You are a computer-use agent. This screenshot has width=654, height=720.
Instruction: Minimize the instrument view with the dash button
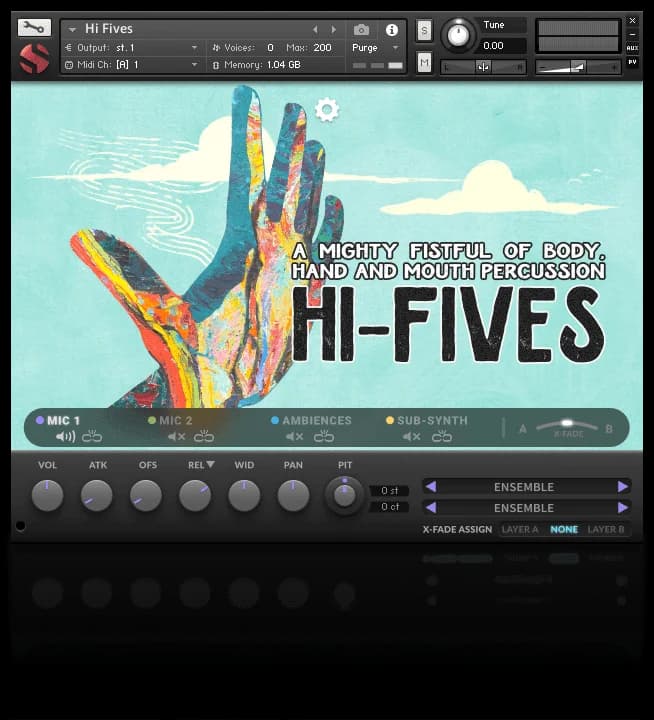point(632,34)
